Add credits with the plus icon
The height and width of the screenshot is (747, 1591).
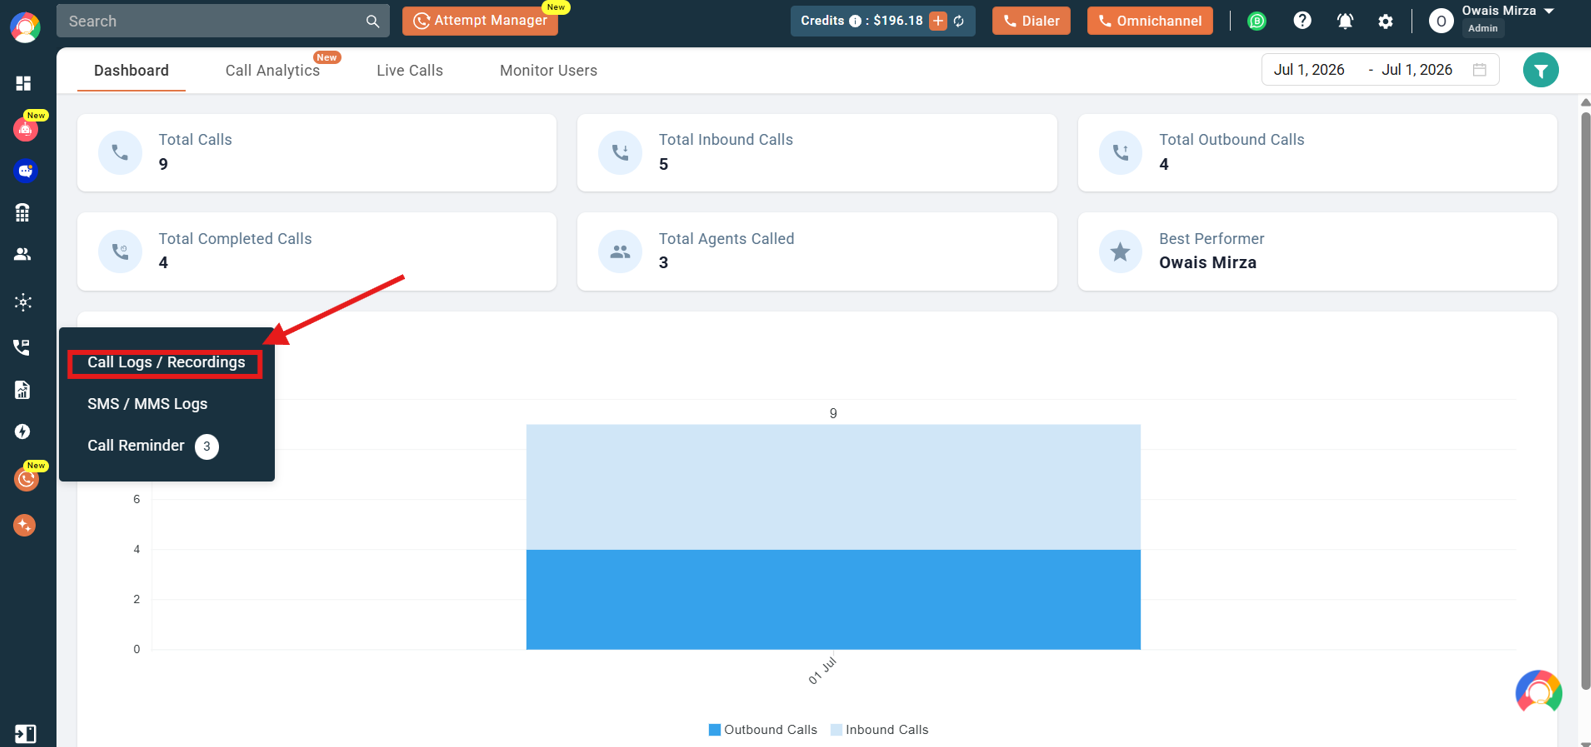(x=938, y=21)
